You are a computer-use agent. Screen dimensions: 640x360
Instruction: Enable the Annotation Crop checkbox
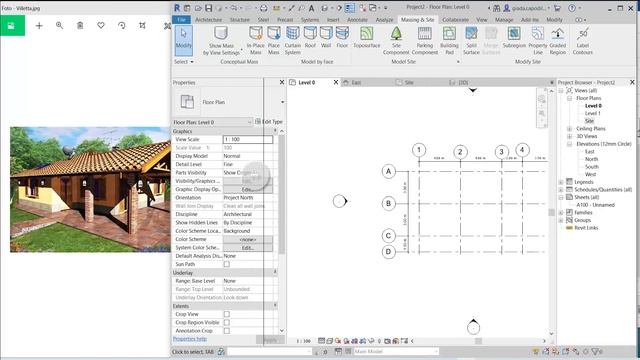click(x=227, y=331)
